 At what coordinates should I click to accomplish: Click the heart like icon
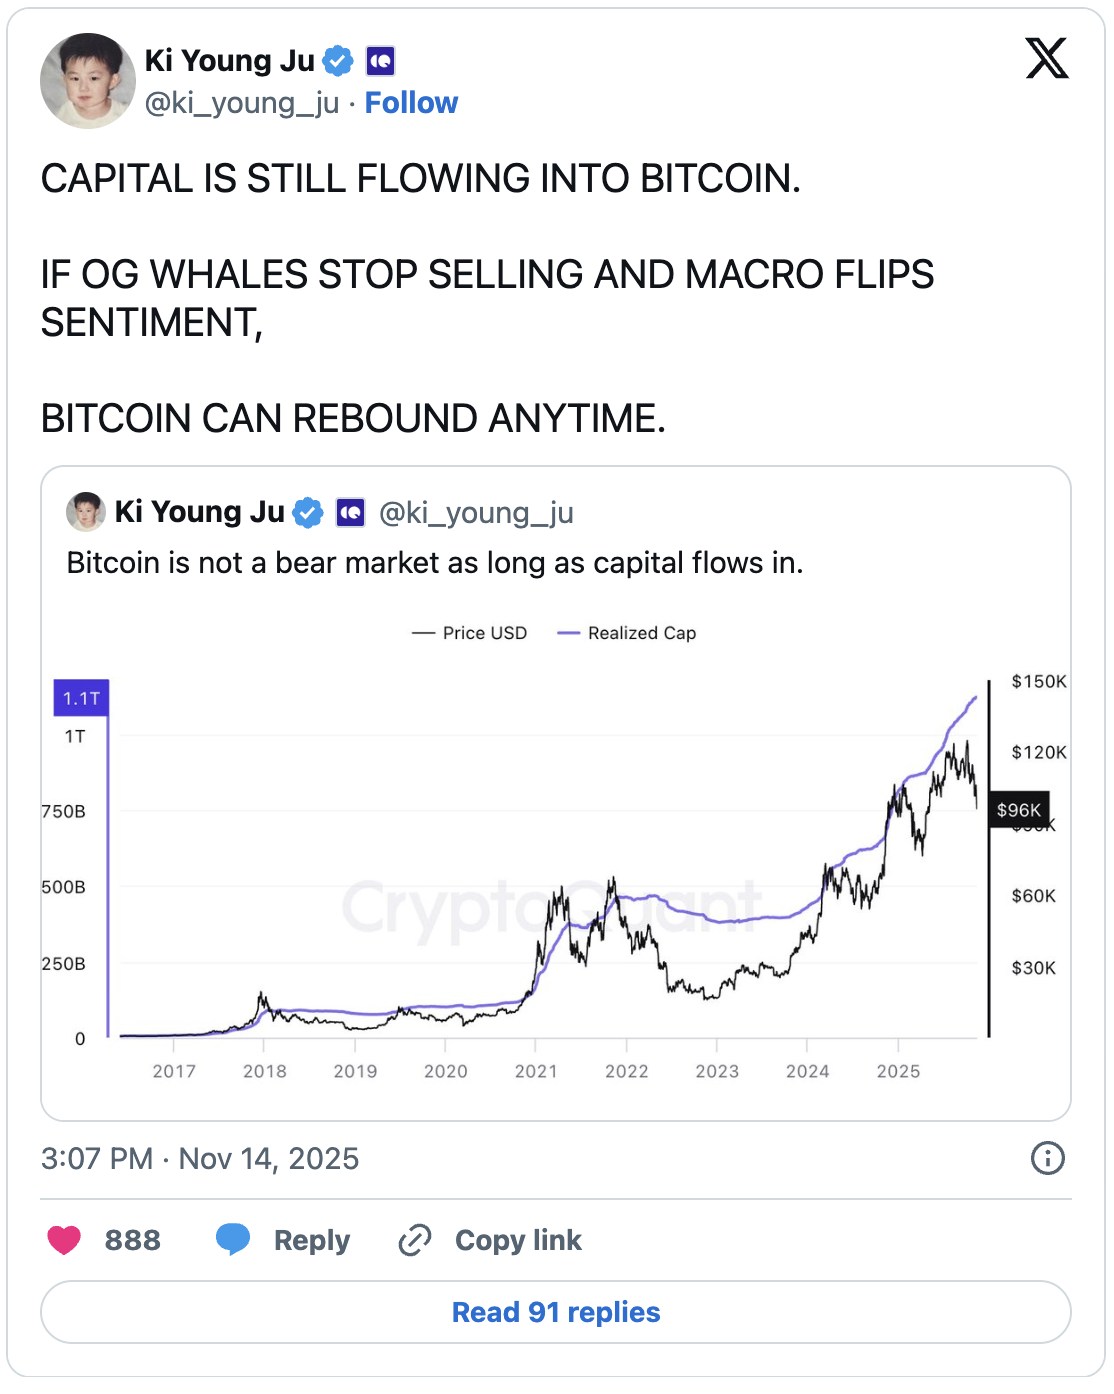pyautogui.click(x=65, y=1240)
